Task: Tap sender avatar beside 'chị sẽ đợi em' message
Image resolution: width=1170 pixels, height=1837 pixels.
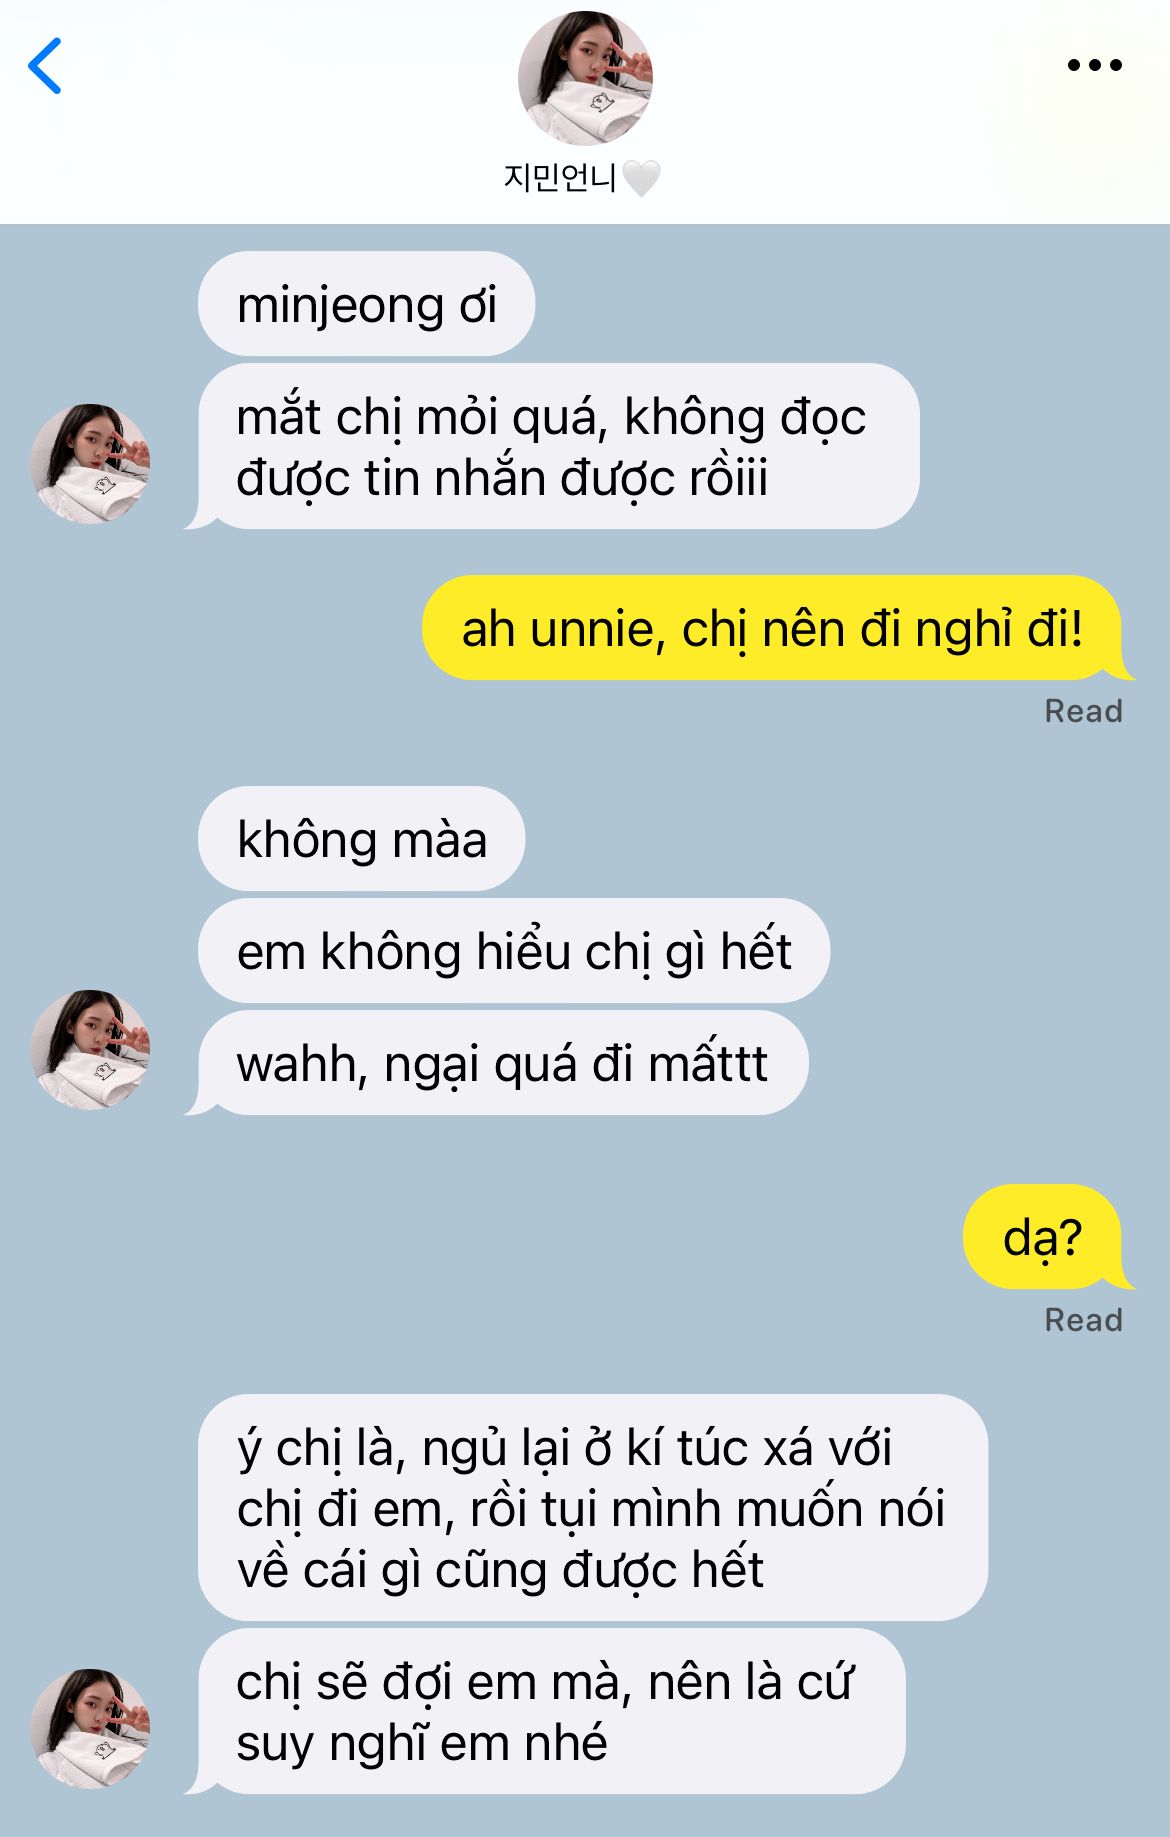Action: (90, 1728)
